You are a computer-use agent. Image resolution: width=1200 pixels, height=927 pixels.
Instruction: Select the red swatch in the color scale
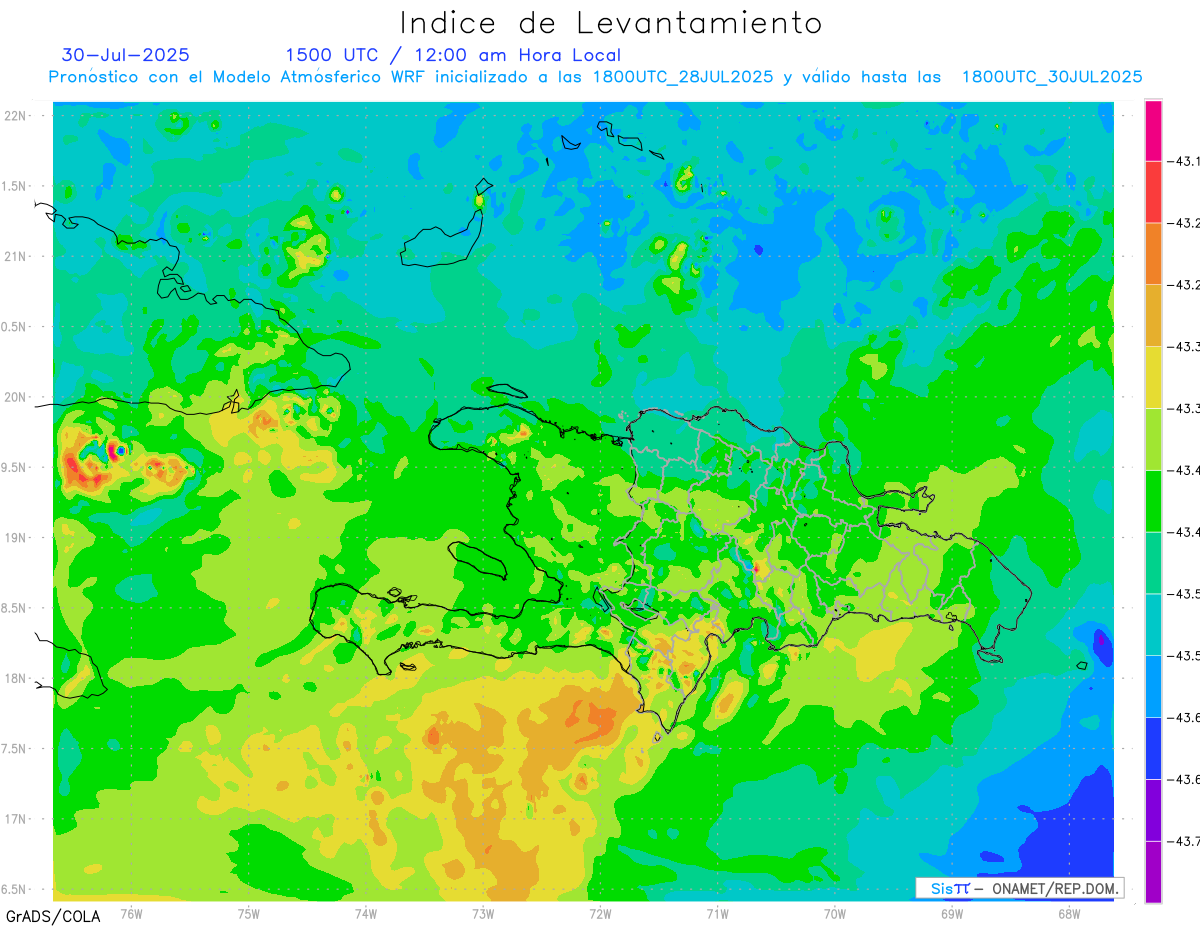(x=1153, y=191)
